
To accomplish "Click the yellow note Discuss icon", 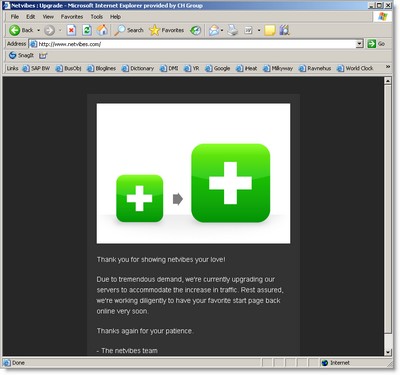I will [x=270, y=30].
